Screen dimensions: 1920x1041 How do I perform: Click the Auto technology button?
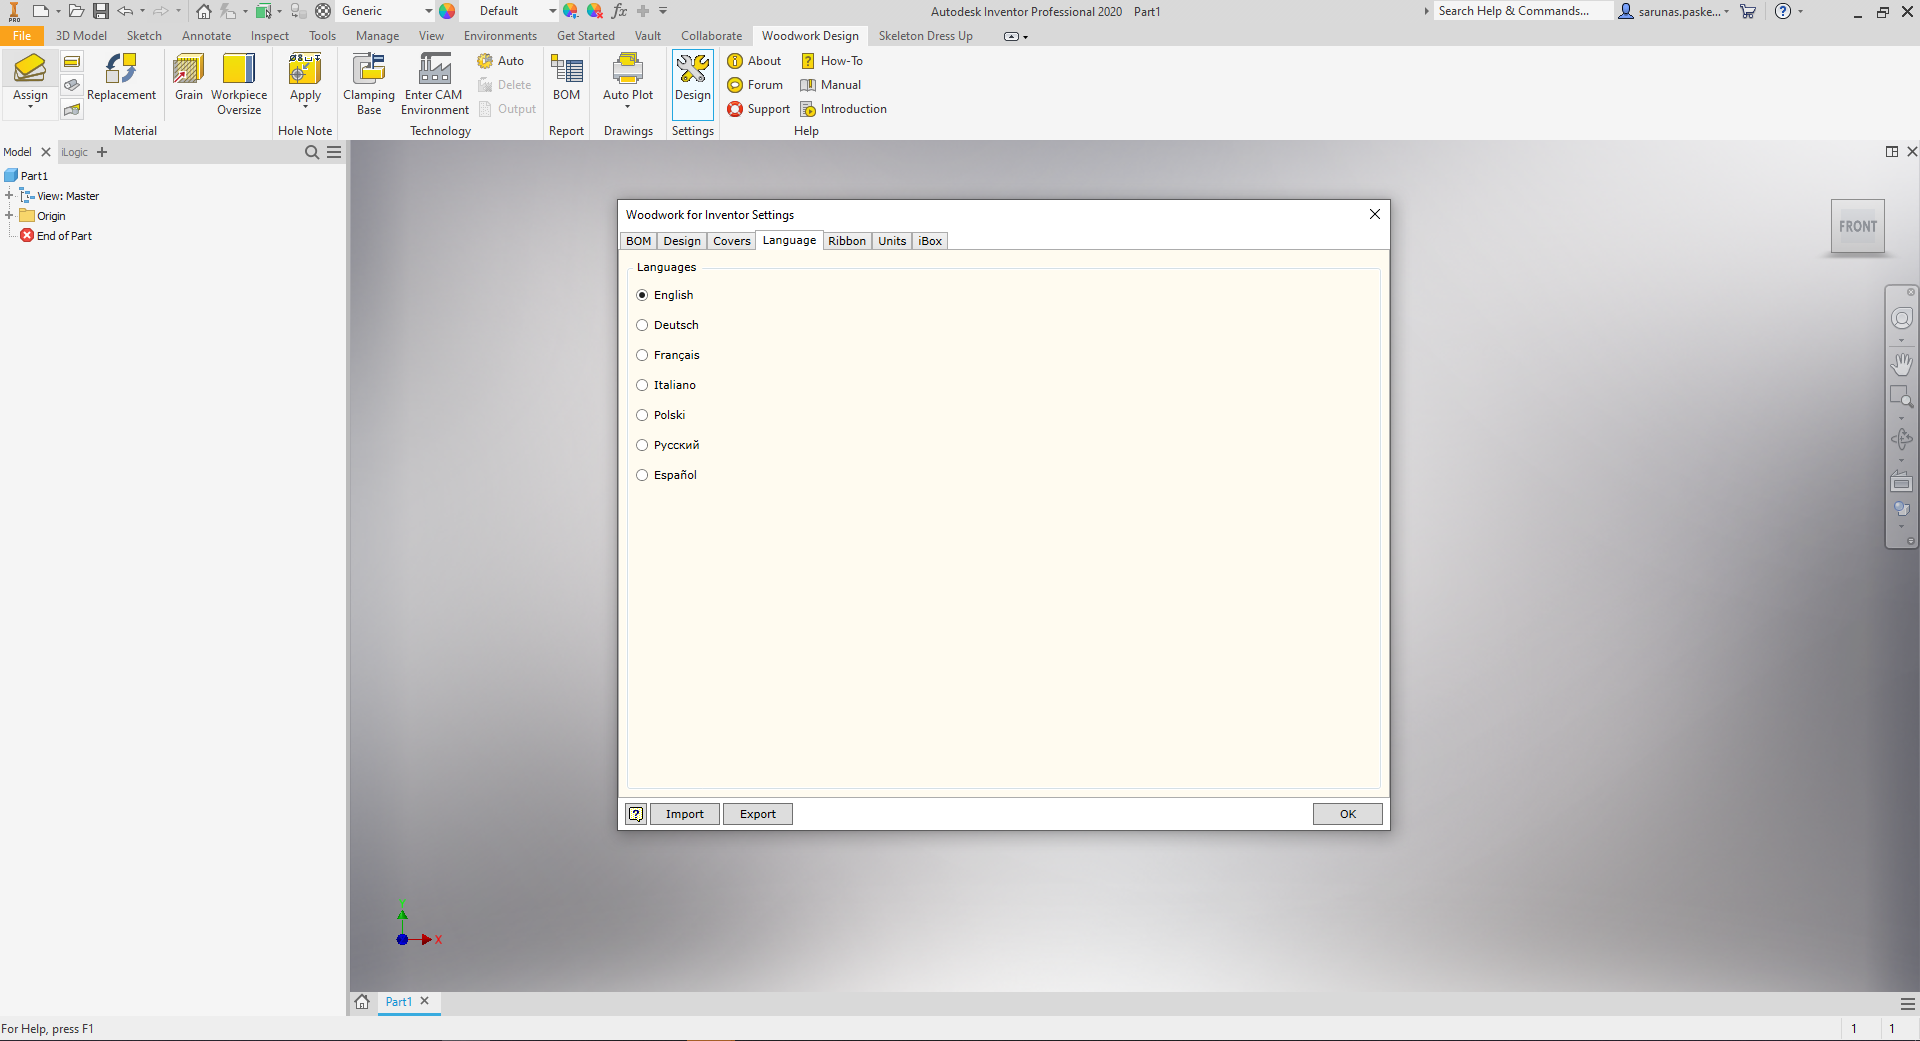(x=500, y=61)
